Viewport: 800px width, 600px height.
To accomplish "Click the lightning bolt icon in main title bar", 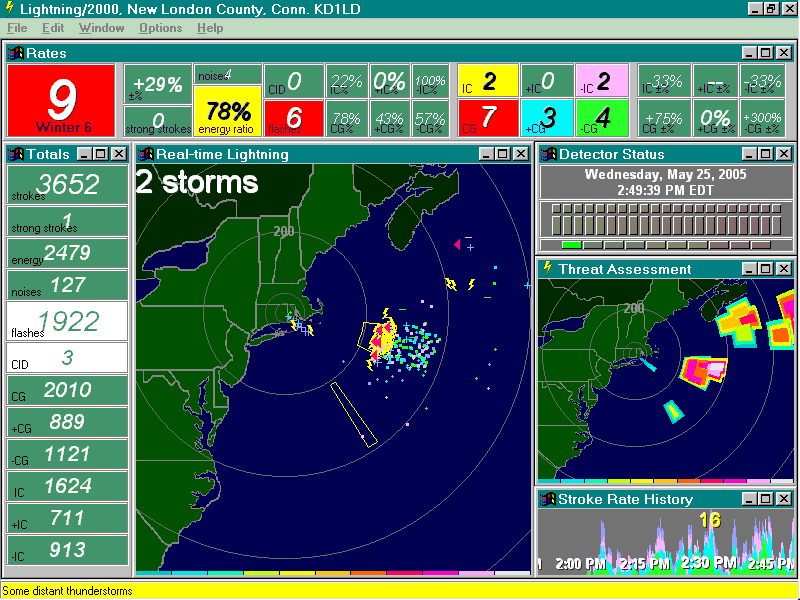I will 9,9.
